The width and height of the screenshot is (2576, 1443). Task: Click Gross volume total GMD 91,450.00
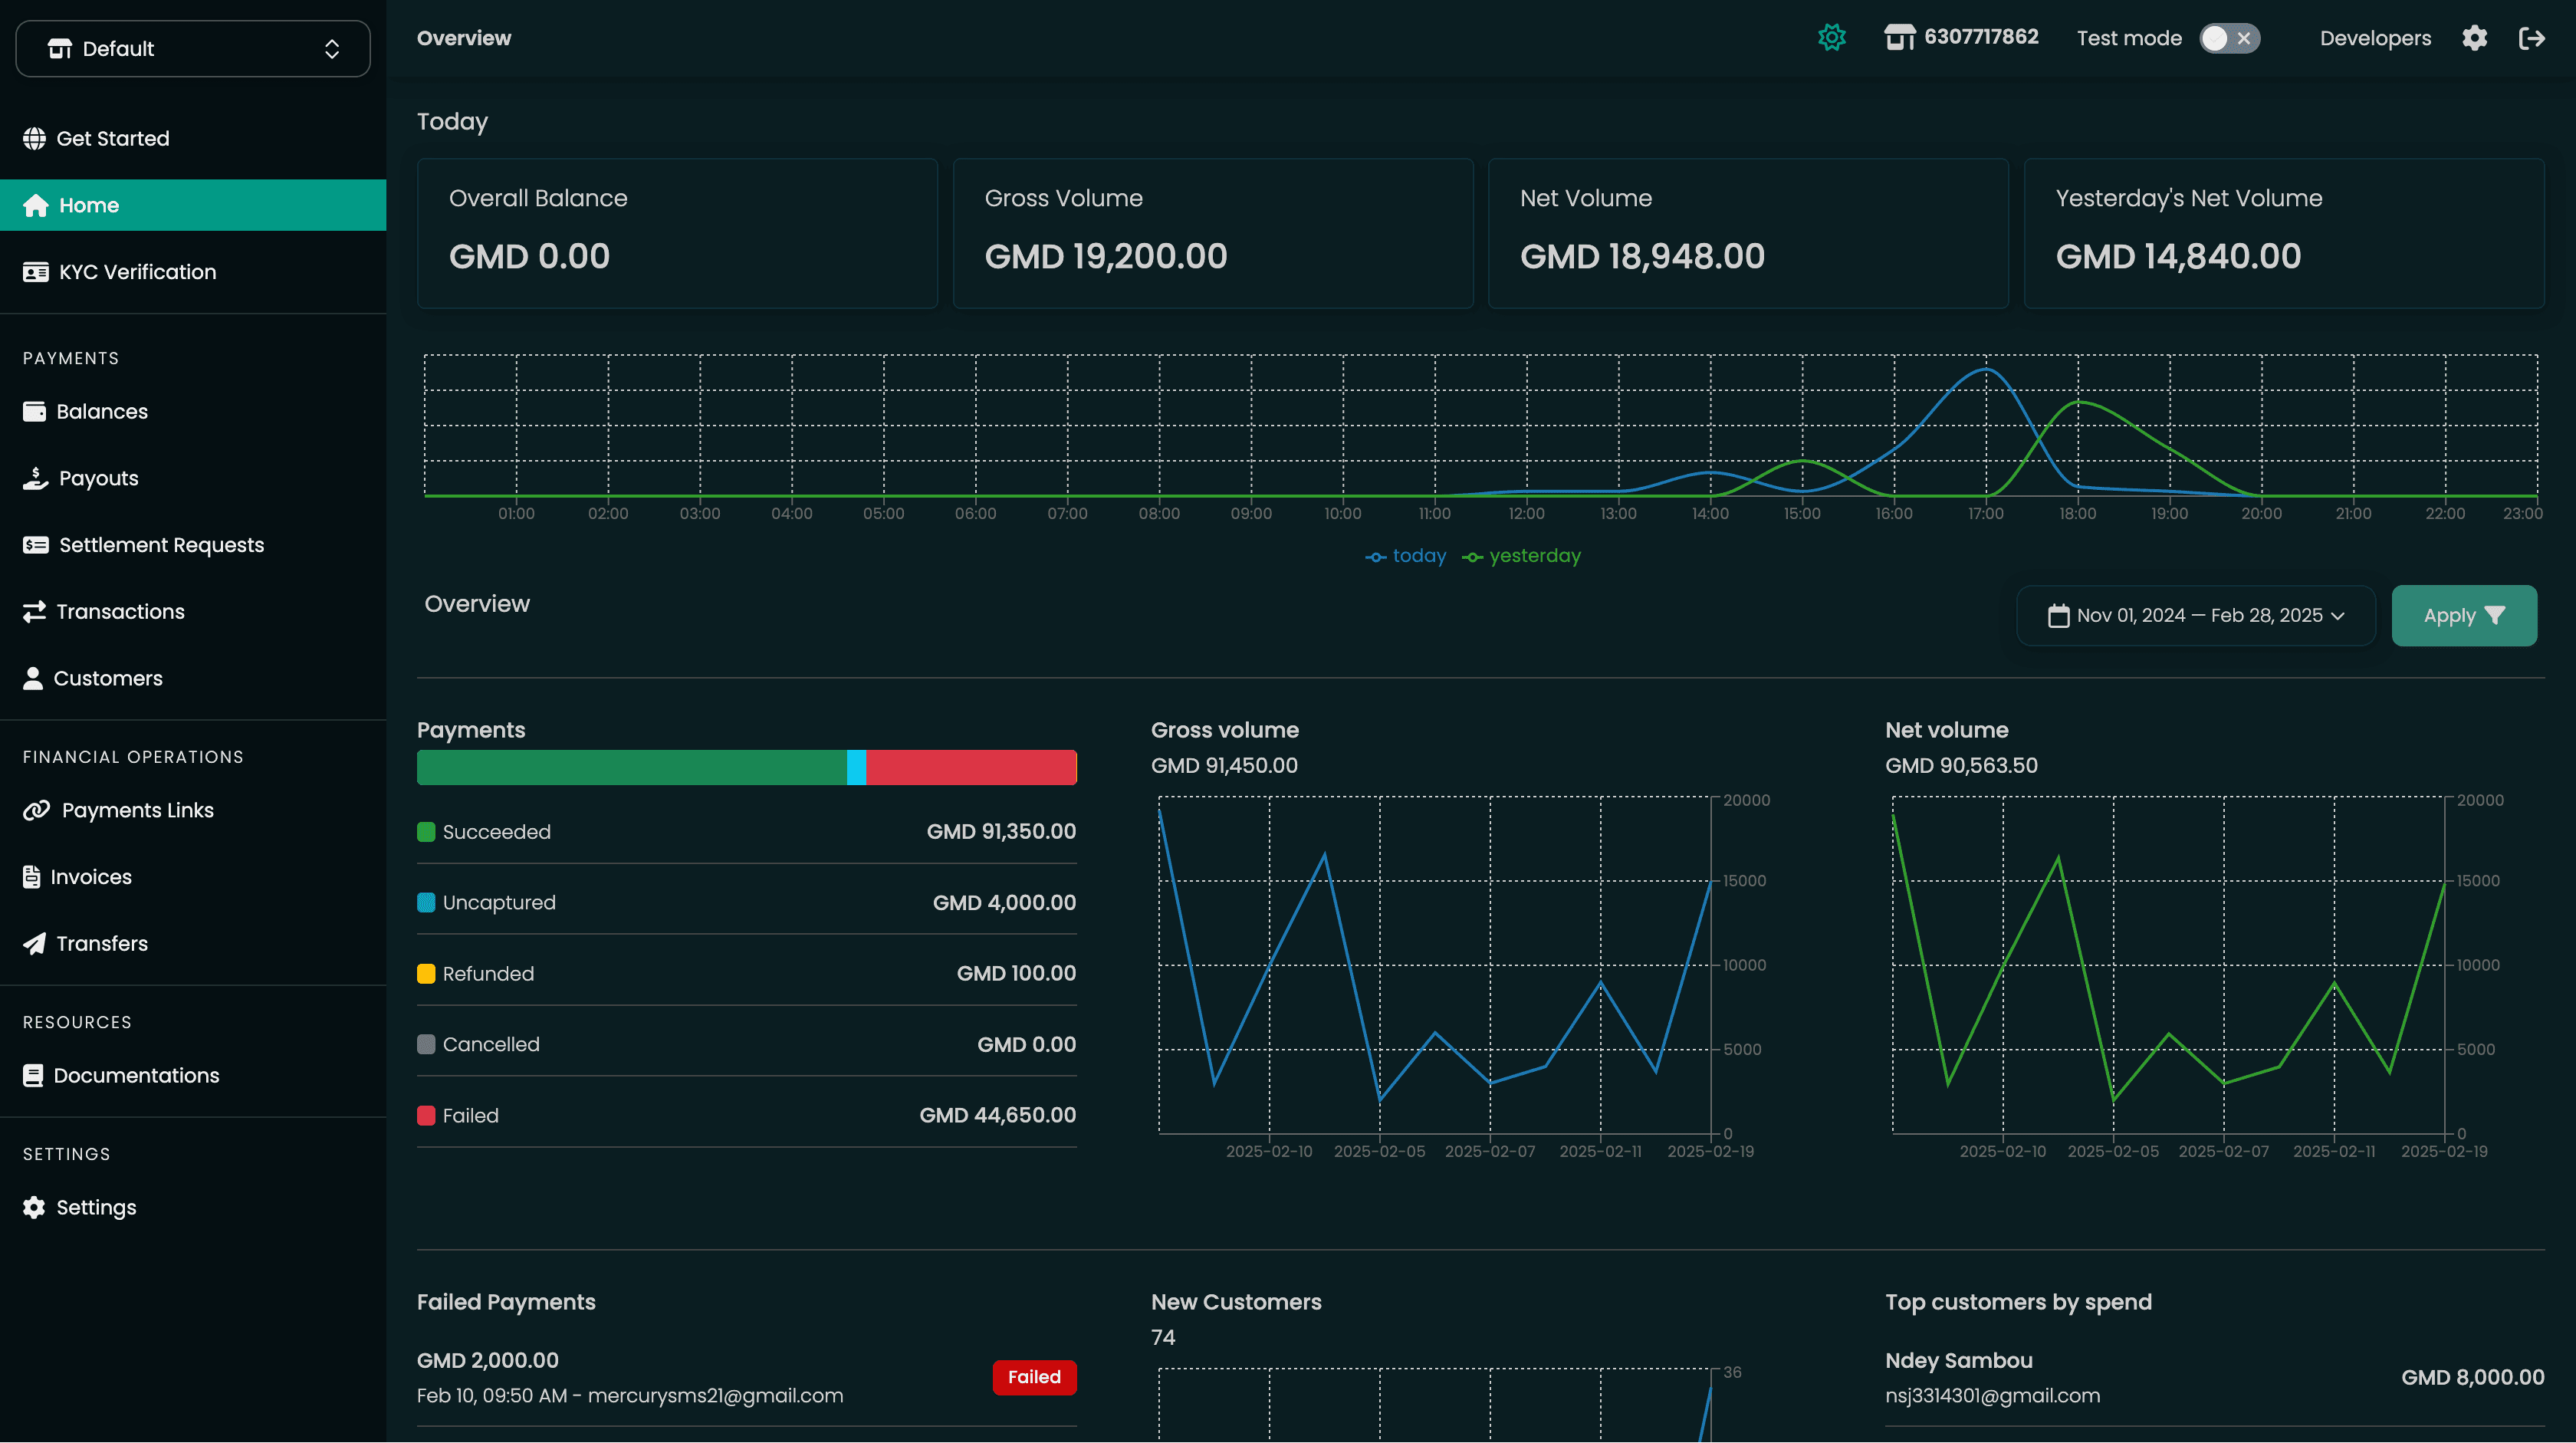pos(1224,765)
